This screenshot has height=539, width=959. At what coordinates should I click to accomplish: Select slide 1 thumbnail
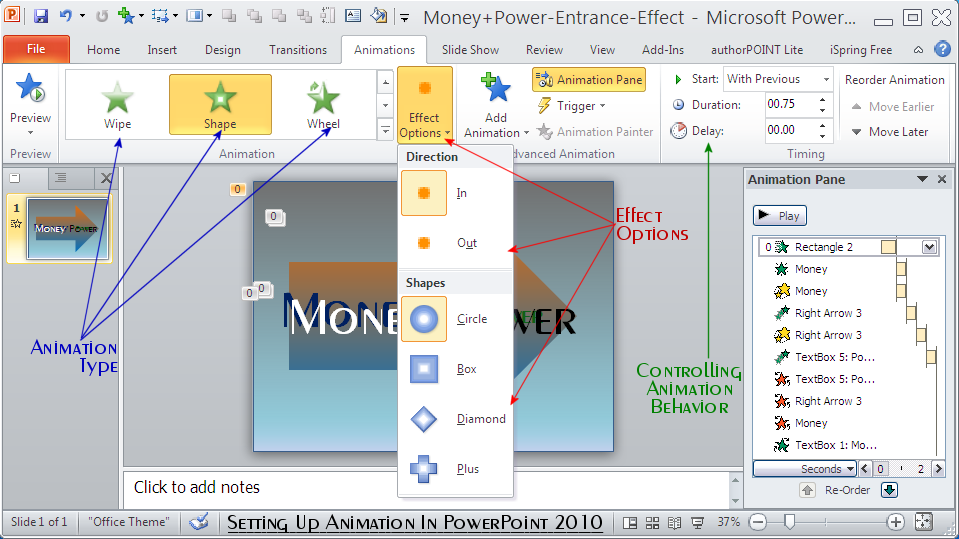(x=67, y=228)
